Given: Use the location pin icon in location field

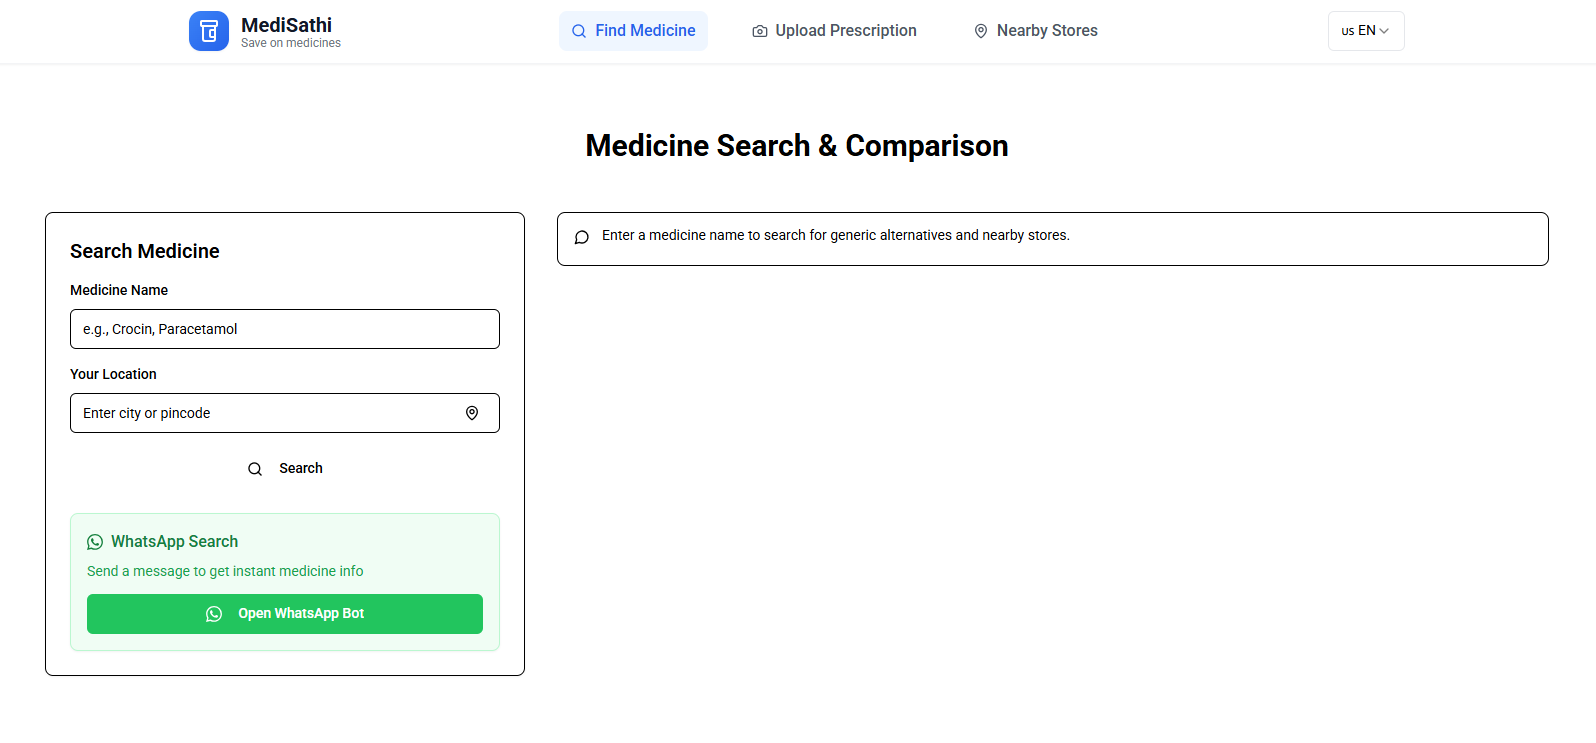Looking at the screenshot, I should (x=472, y=413).
